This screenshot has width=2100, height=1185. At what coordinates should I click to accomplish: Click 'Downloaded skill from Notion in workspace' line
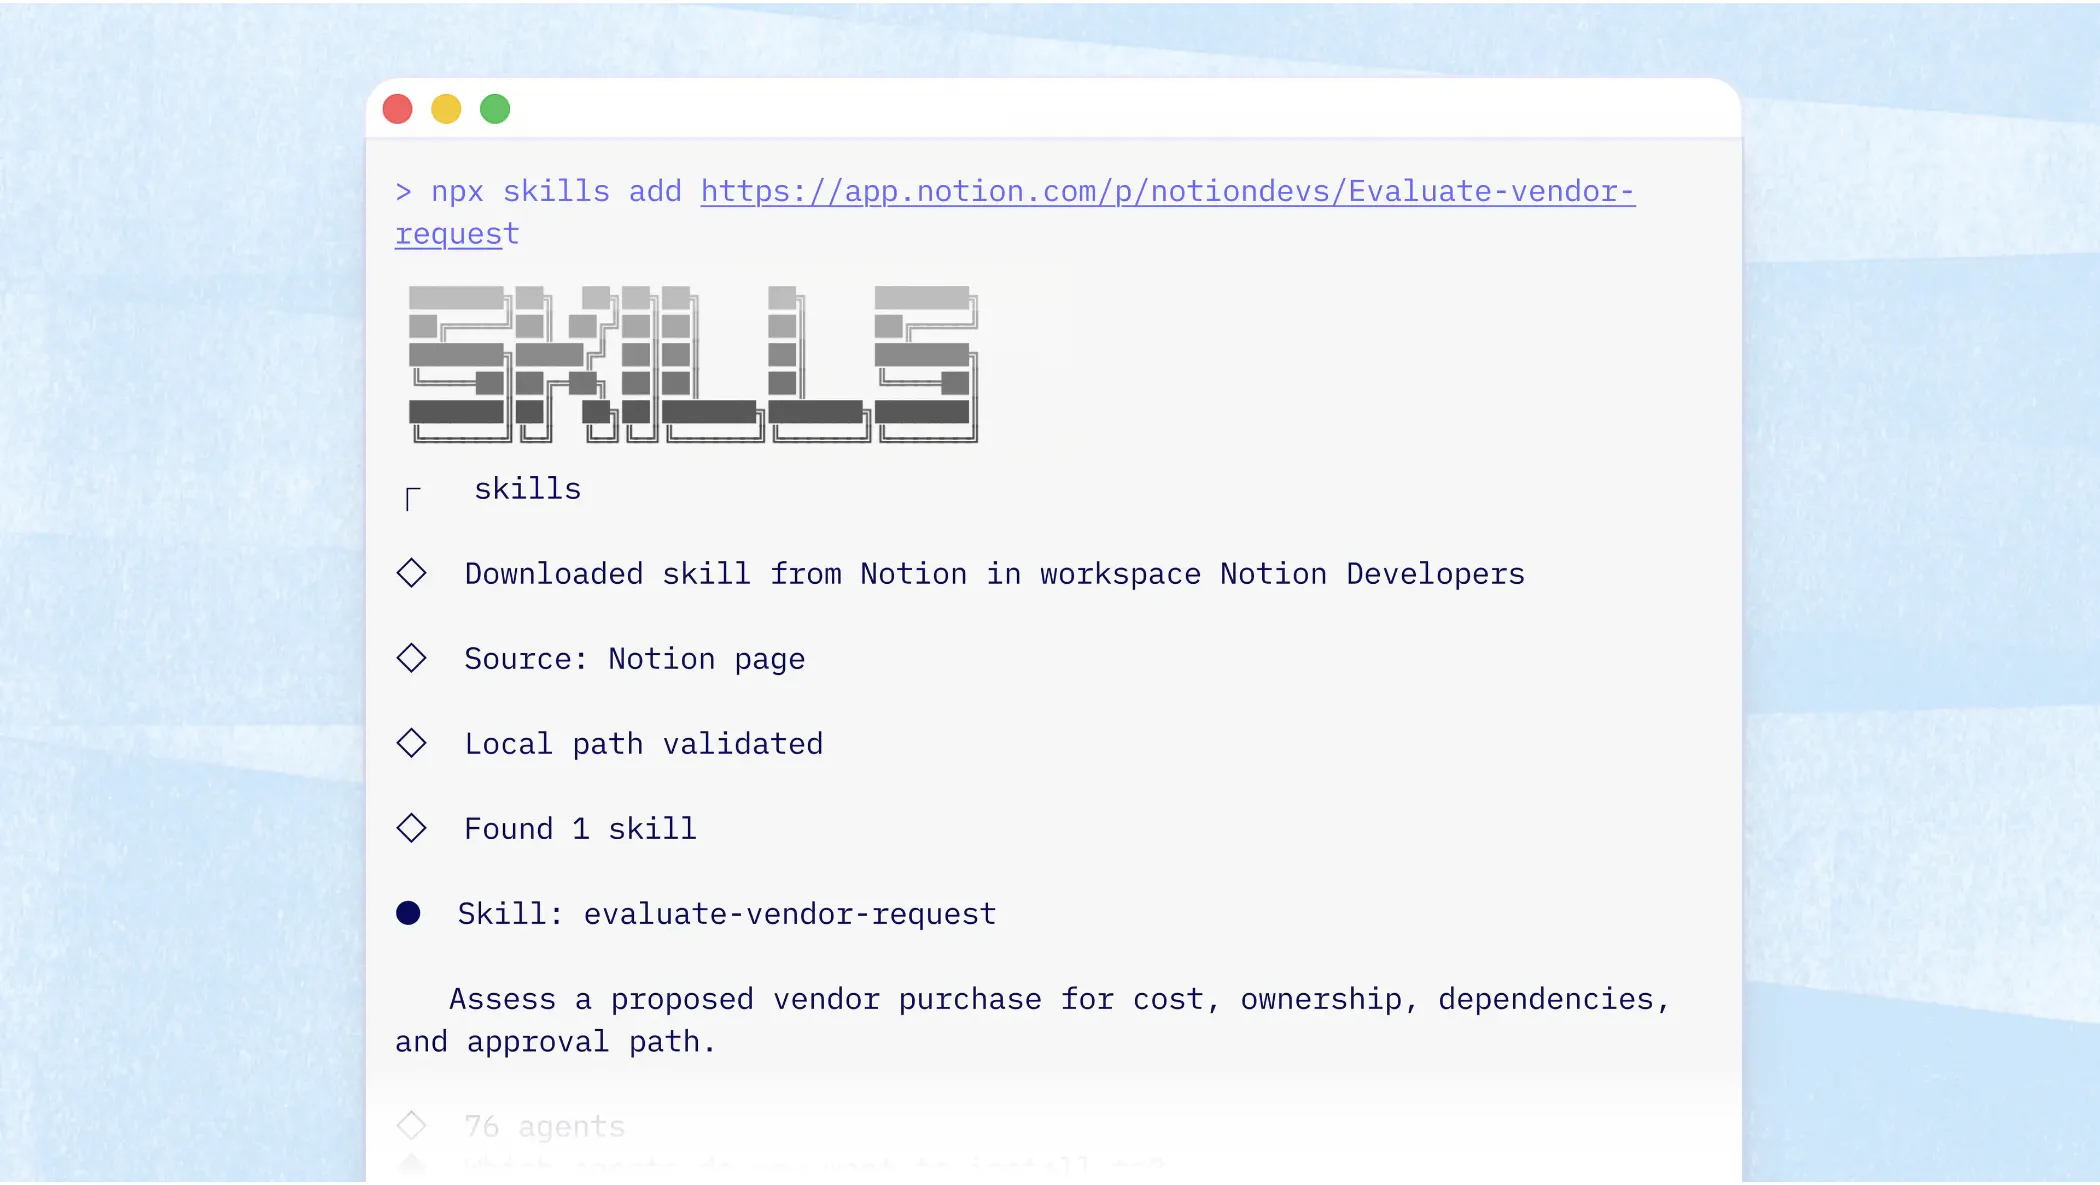click(994, 574)
